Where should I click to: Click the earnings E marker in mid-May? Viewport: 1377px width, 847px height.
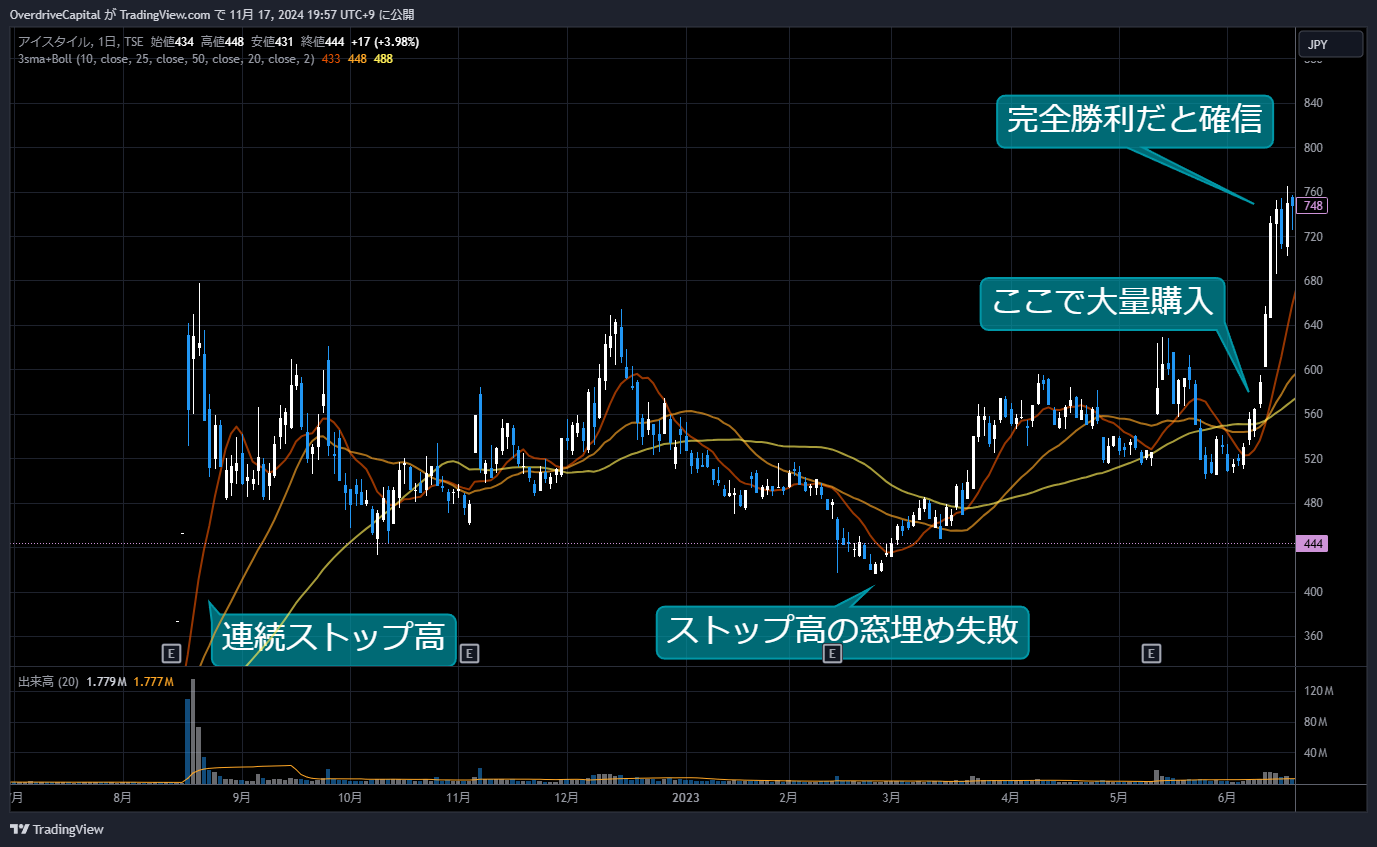tap(1152, 654)
